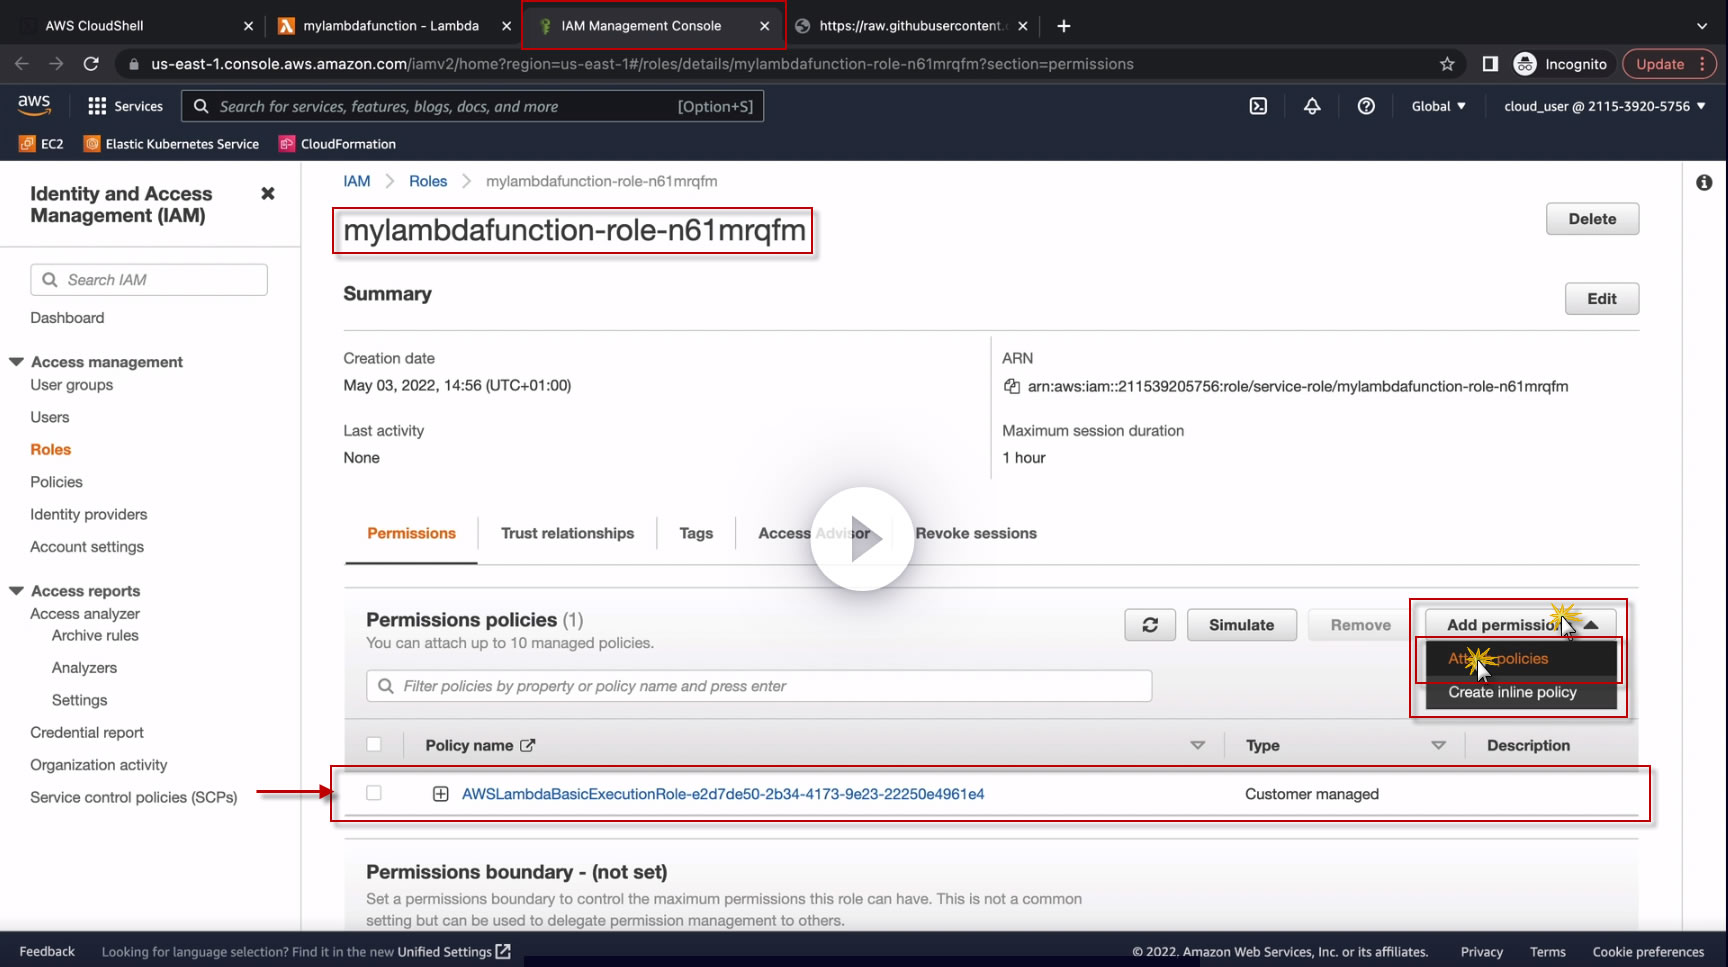Screen dimensions: 1728x967
Task: Switch to the mylambdafunction Lambda browser tab
Action: (x=392, y=26)
